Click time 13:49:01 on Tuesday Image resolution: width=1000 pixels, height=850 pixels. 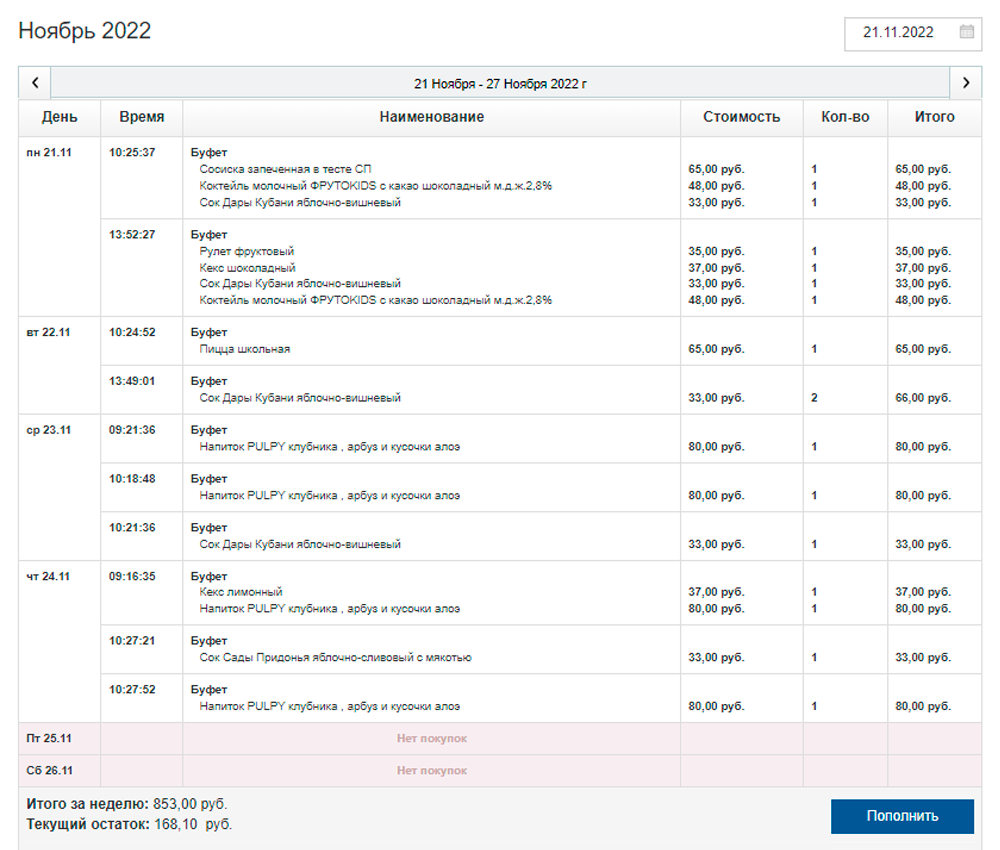[x=132, y=381]
